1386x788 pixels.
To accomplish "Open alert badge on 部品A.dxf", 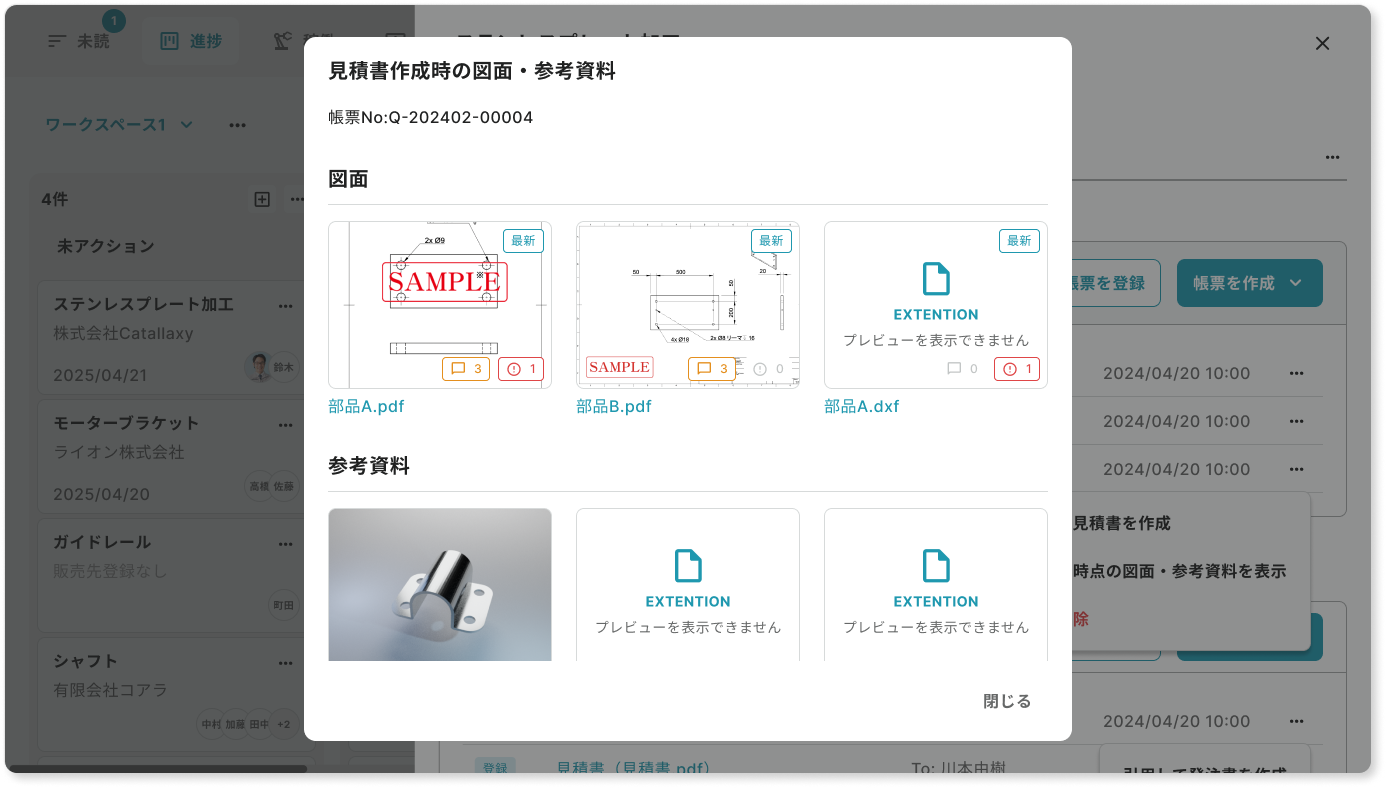I will point(1017,369).
